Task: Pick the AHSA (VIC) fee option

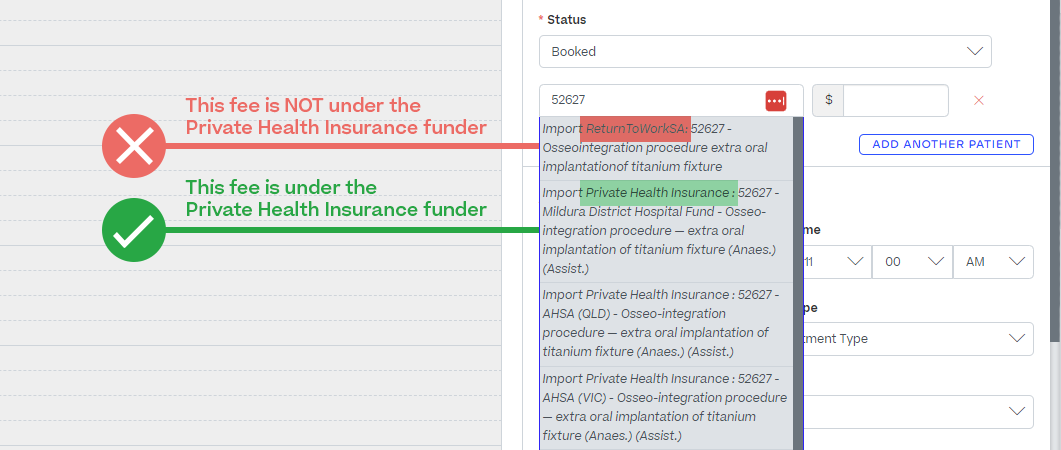Action: (665, 407)
